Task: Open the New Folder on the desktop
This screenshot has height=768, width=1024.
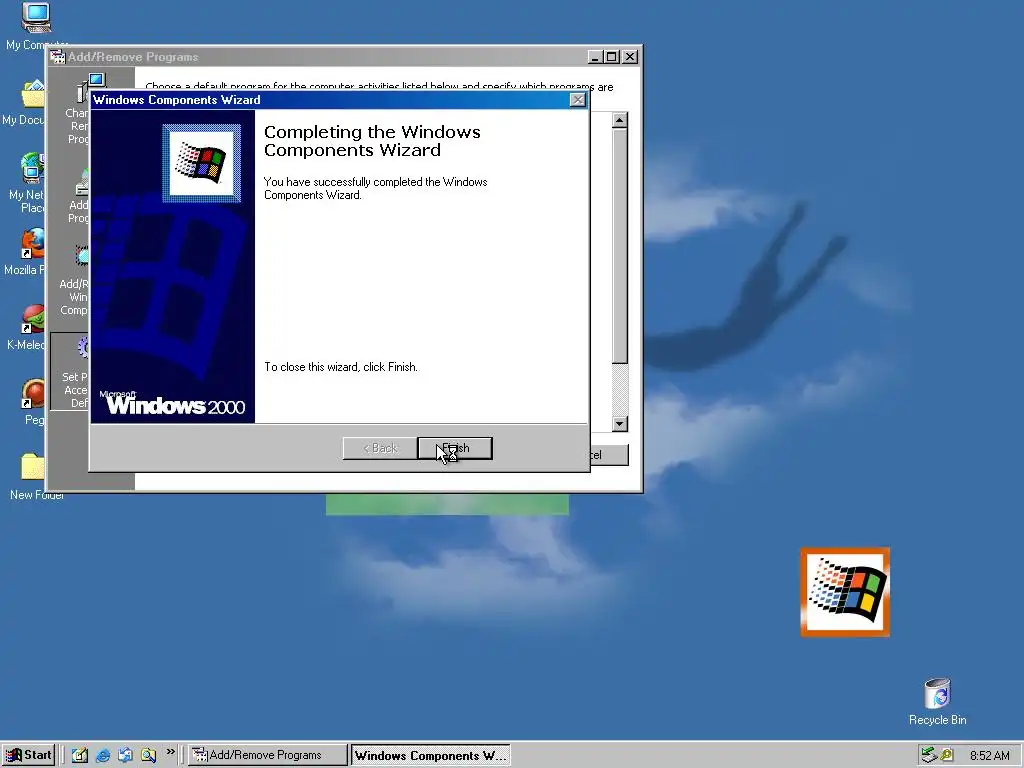Action: [x=35, y=477]
